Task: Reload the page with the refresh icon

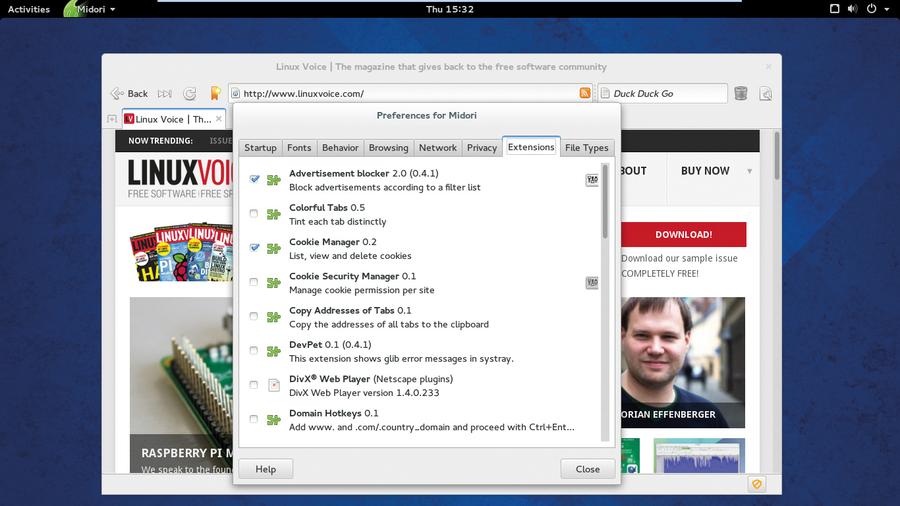Action: [x=189, y=94]
